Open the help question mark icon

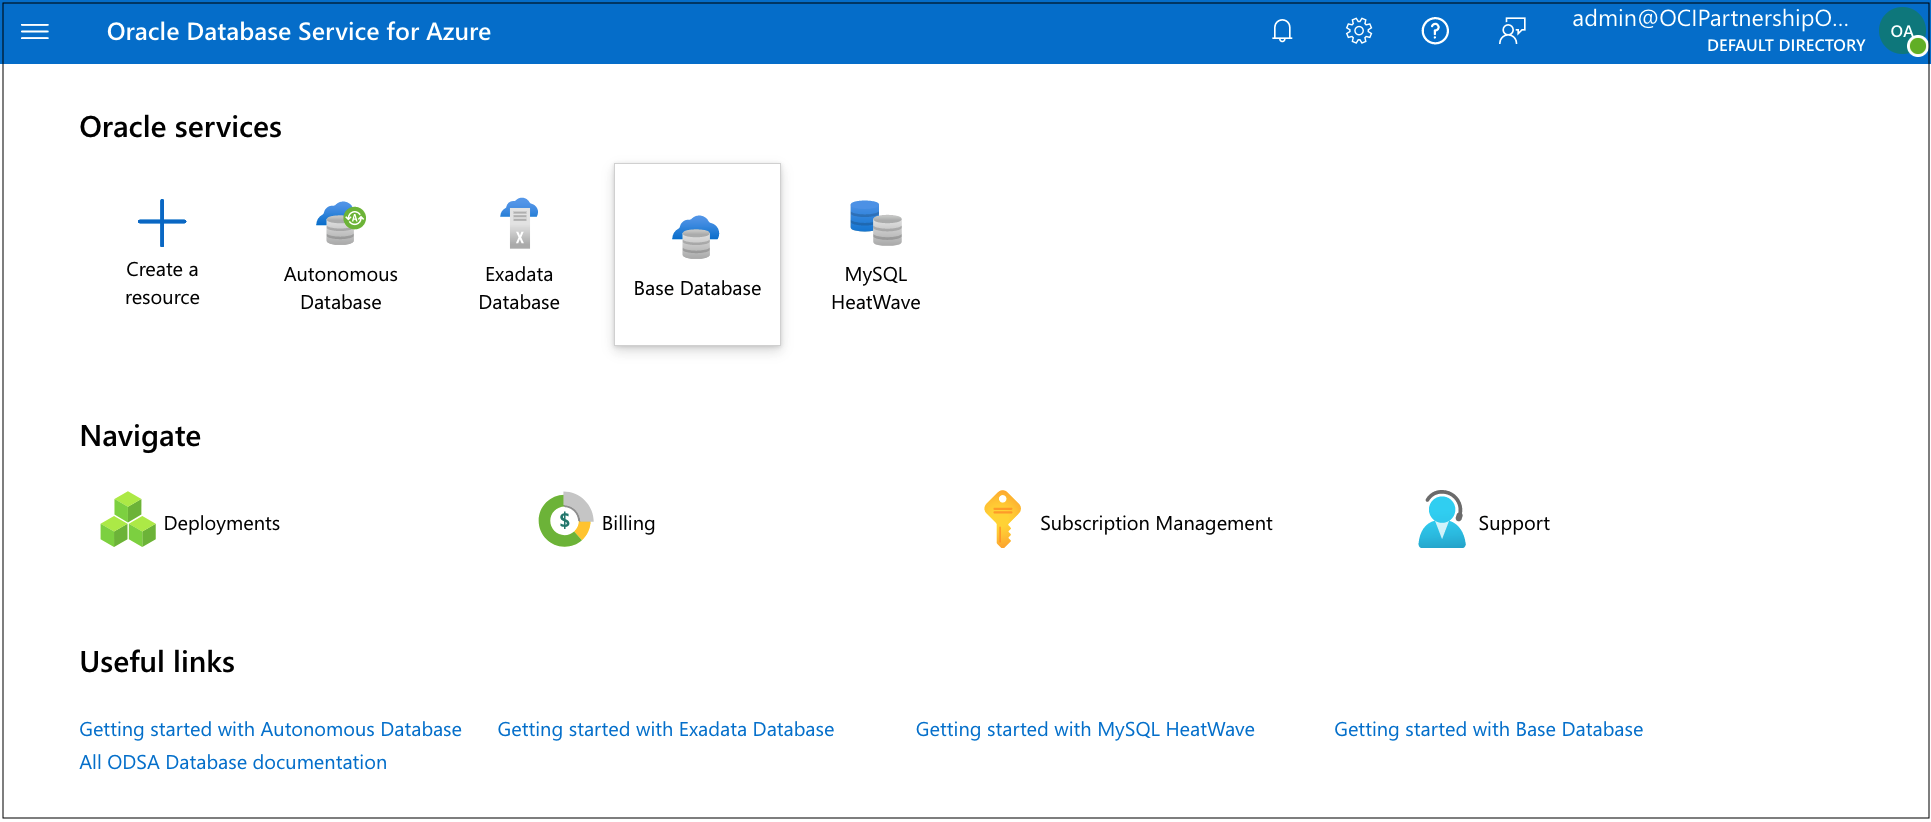coord(1435,32)
